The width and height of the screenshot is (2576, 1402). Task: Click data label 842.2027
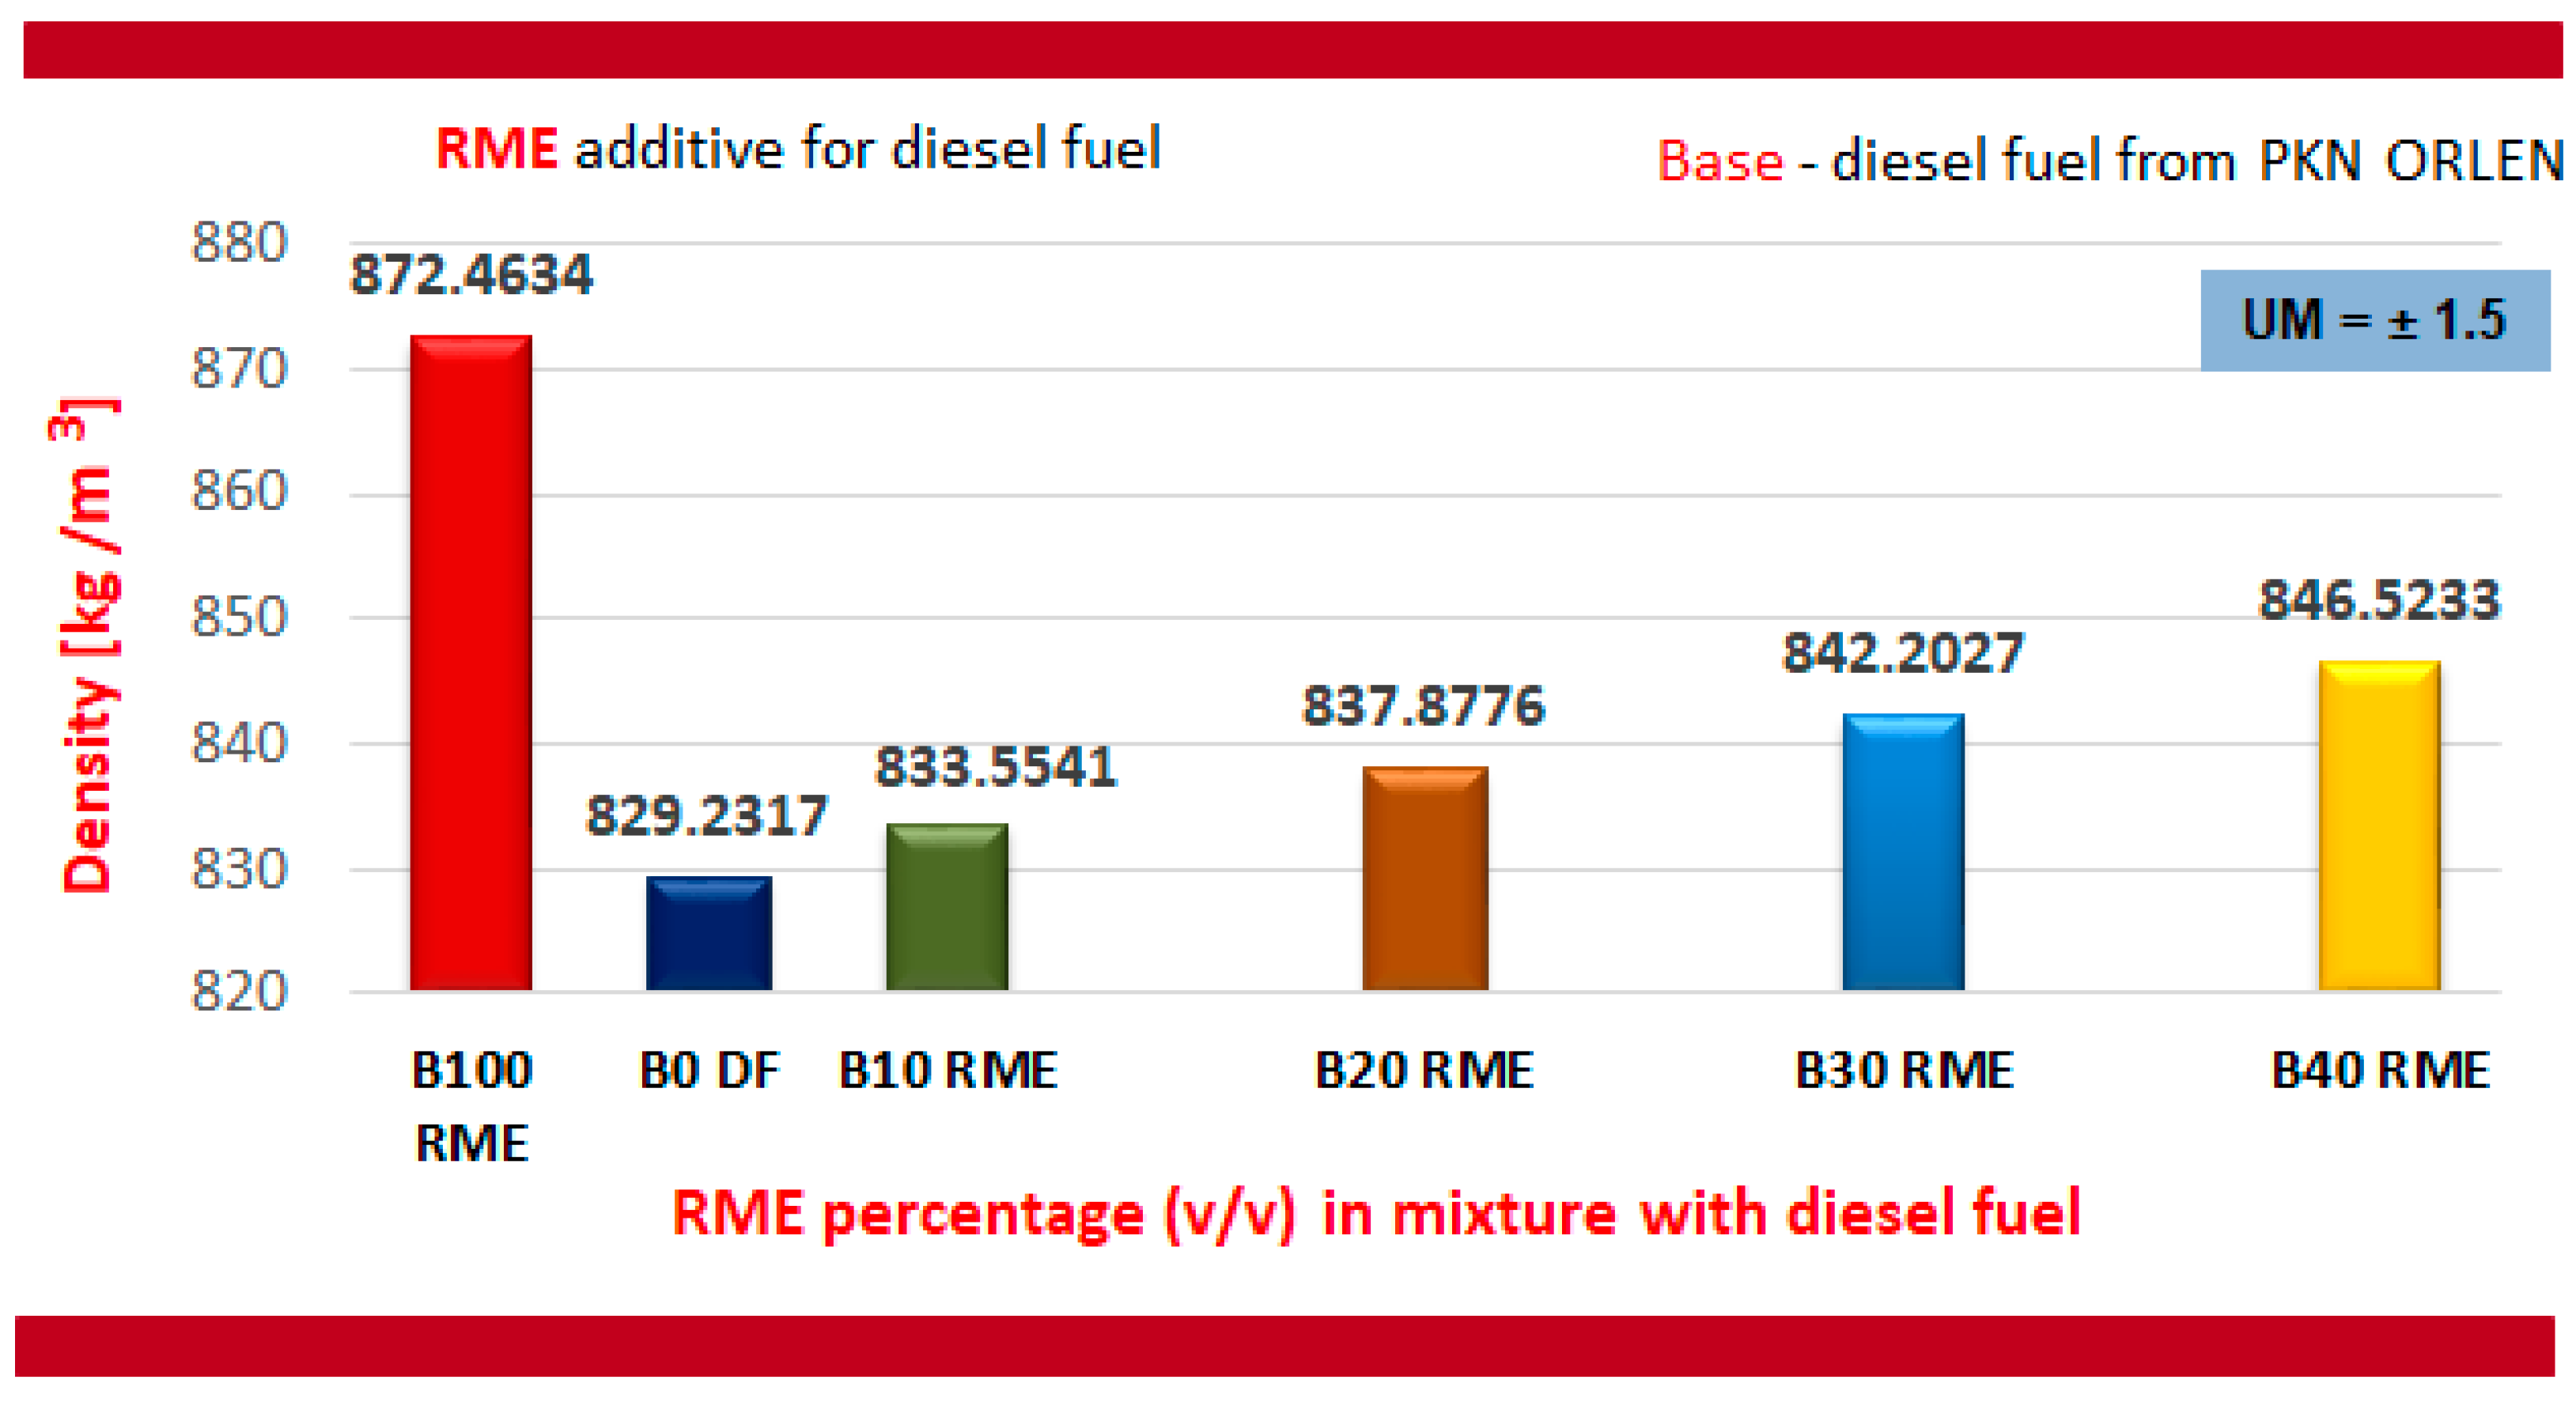click(x=1902, y=653)
